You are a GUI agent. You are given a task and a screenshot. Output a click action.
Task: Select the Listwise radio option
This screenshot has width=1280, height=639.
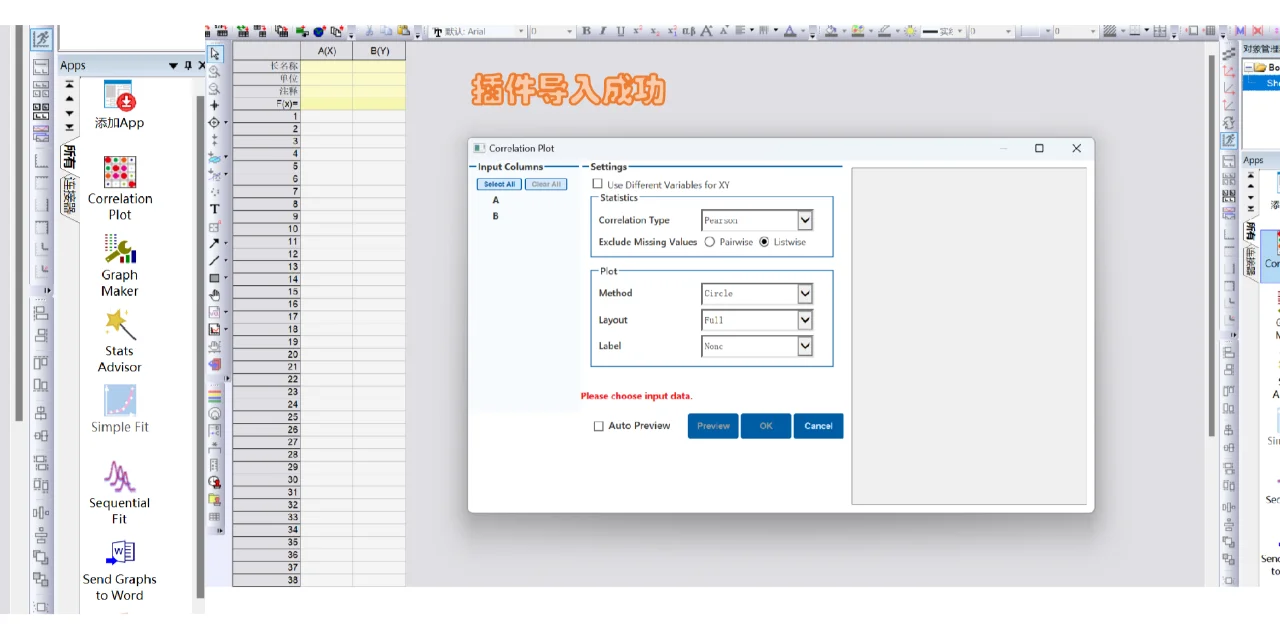click(x=764, y=242)
